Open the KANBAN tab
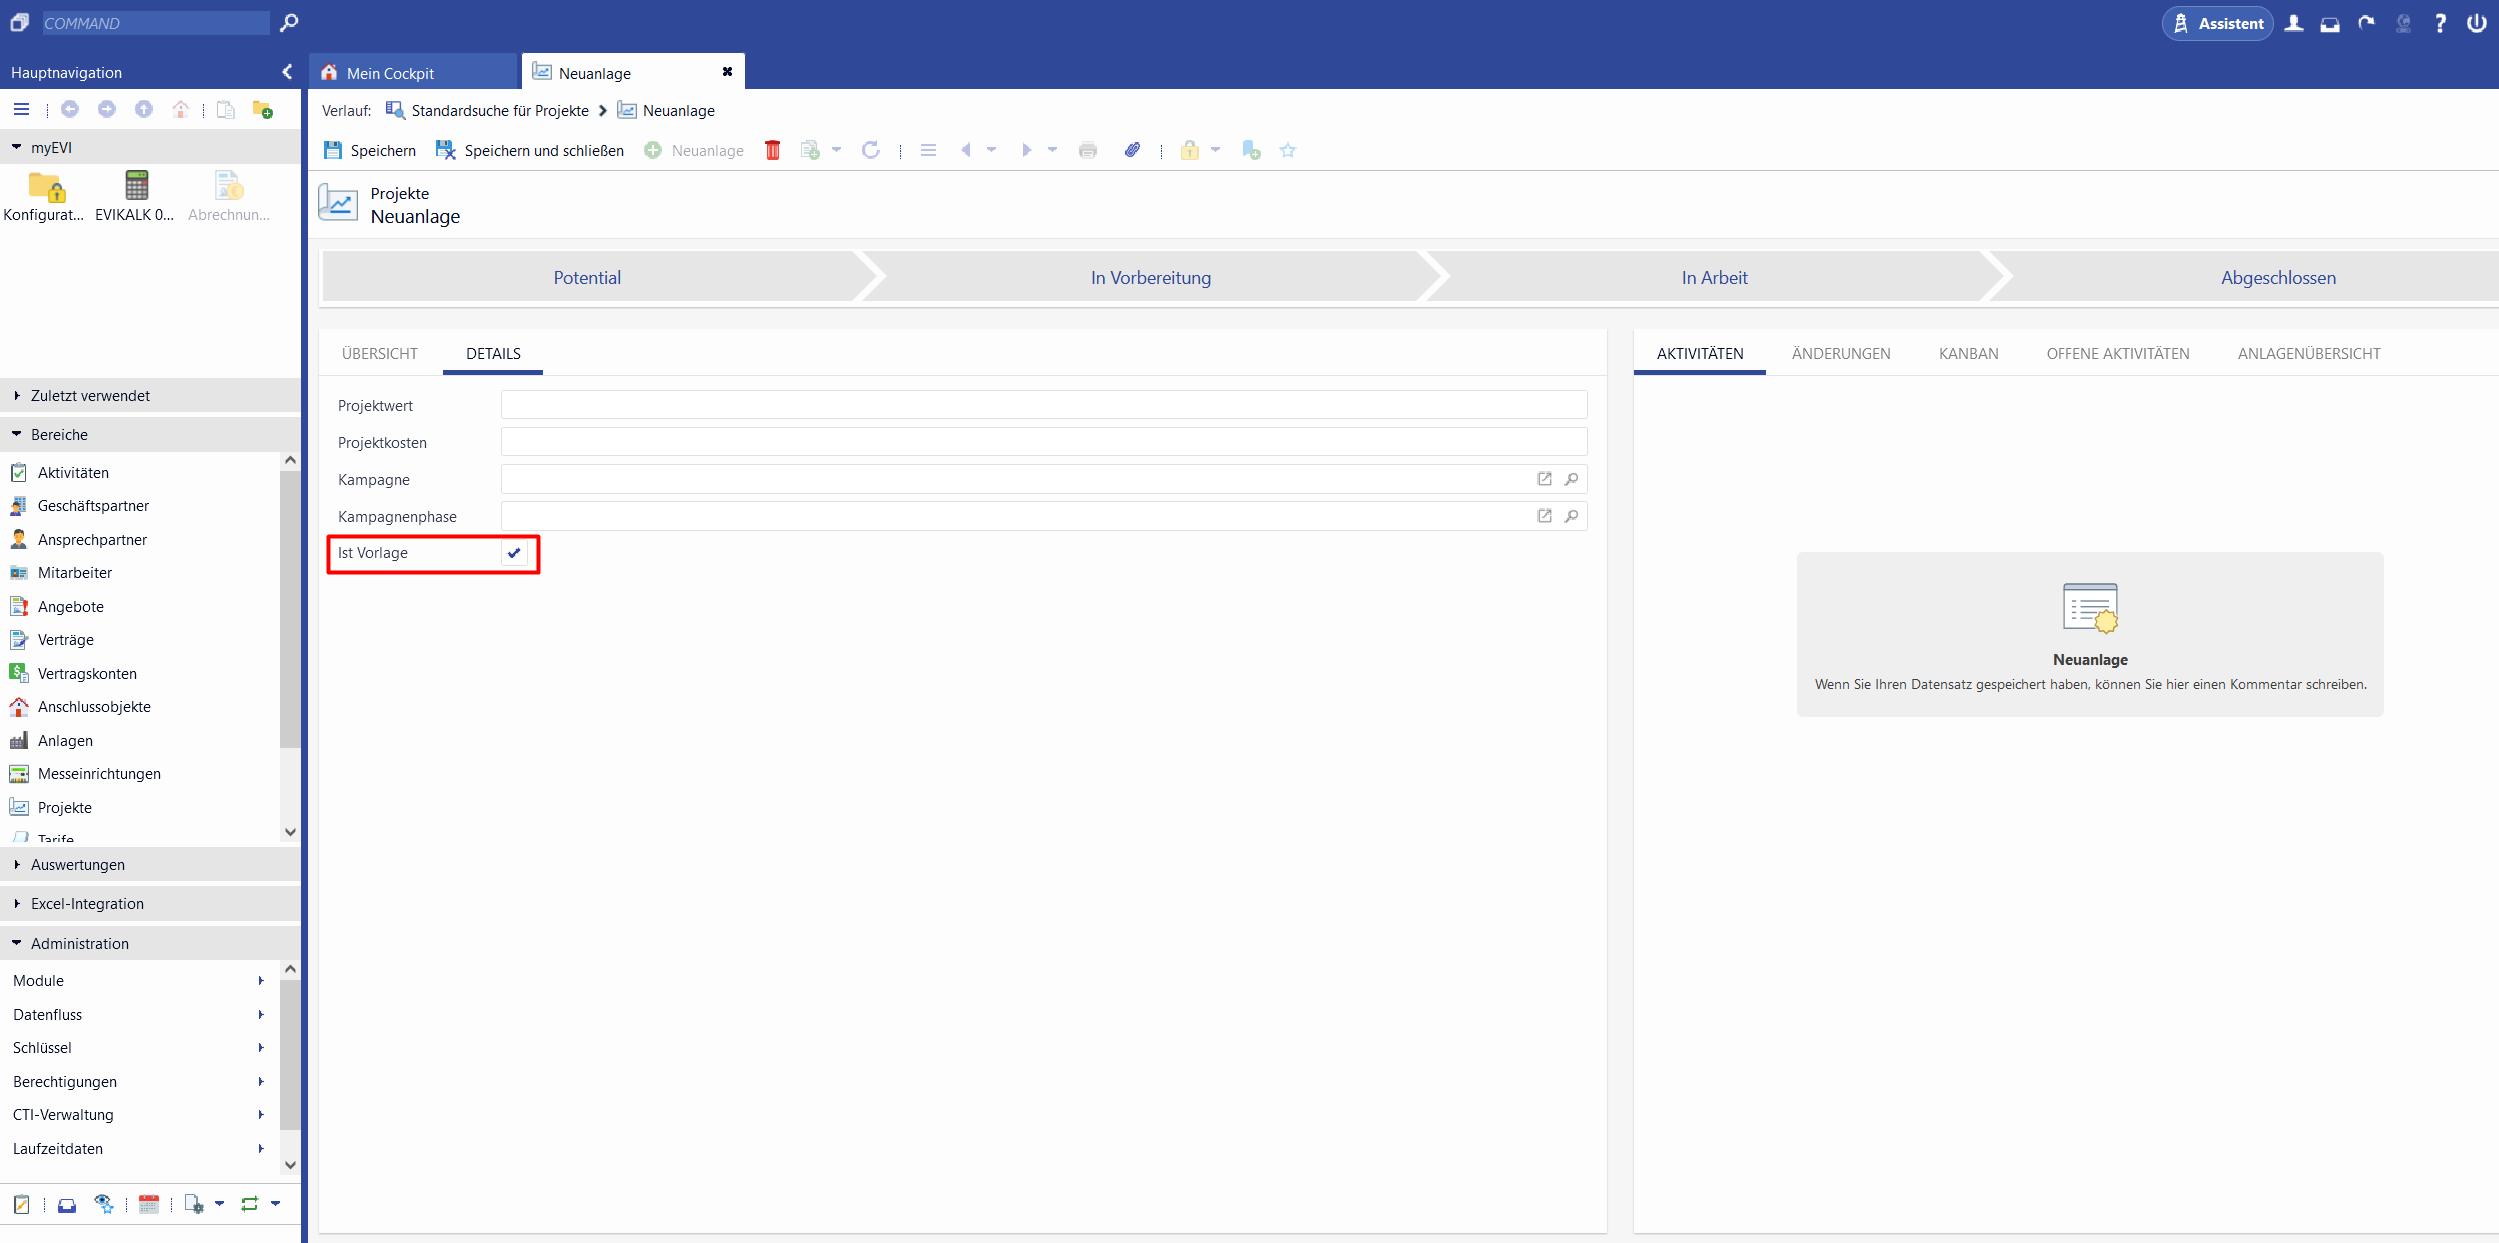This screenshot has width=2499, height=1243. pyautogui.click(x=1968, y=354)
